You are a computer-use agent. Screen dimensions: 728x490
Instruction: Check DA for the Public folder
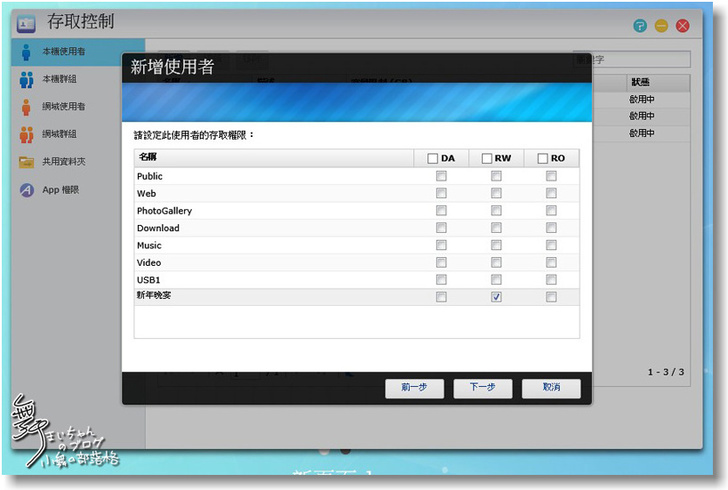tap(441, 176)
